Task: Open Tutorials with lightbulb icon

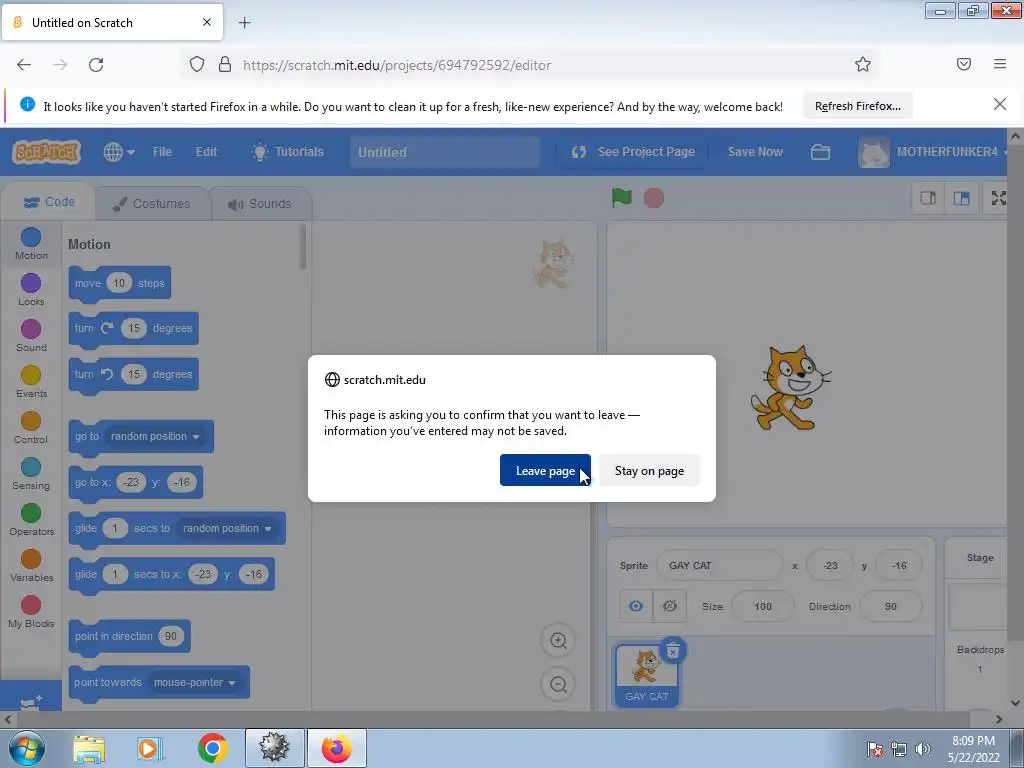Action: point(287,152)
